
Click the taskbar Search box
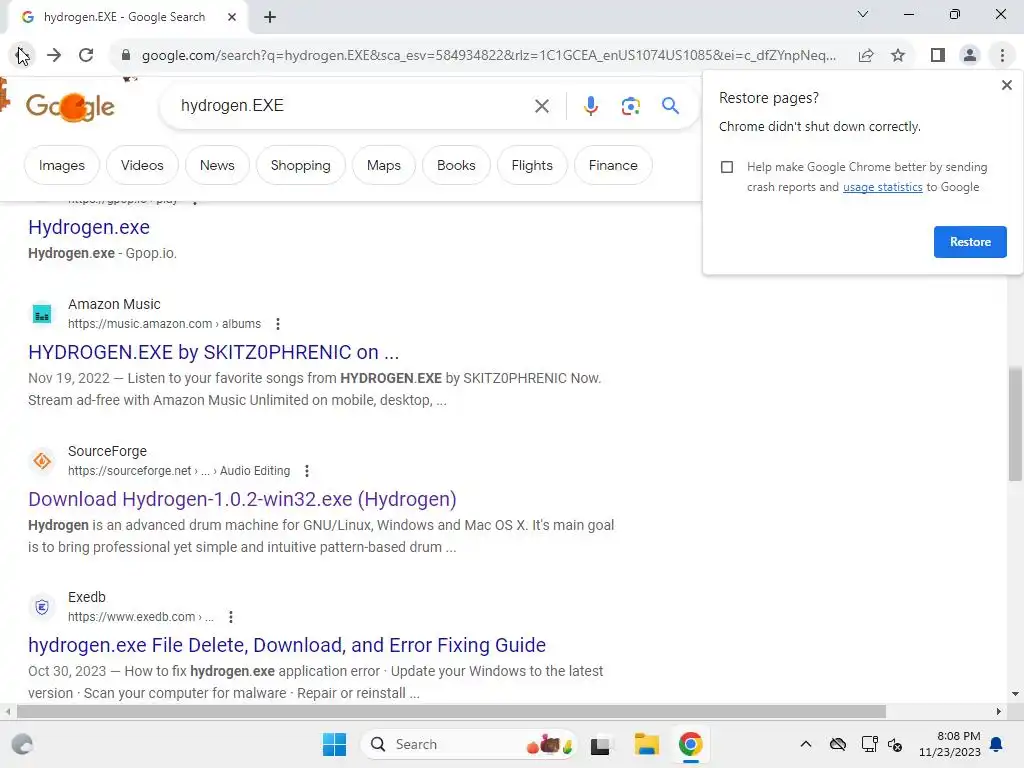pyautogui.click(x=468, y=744)
